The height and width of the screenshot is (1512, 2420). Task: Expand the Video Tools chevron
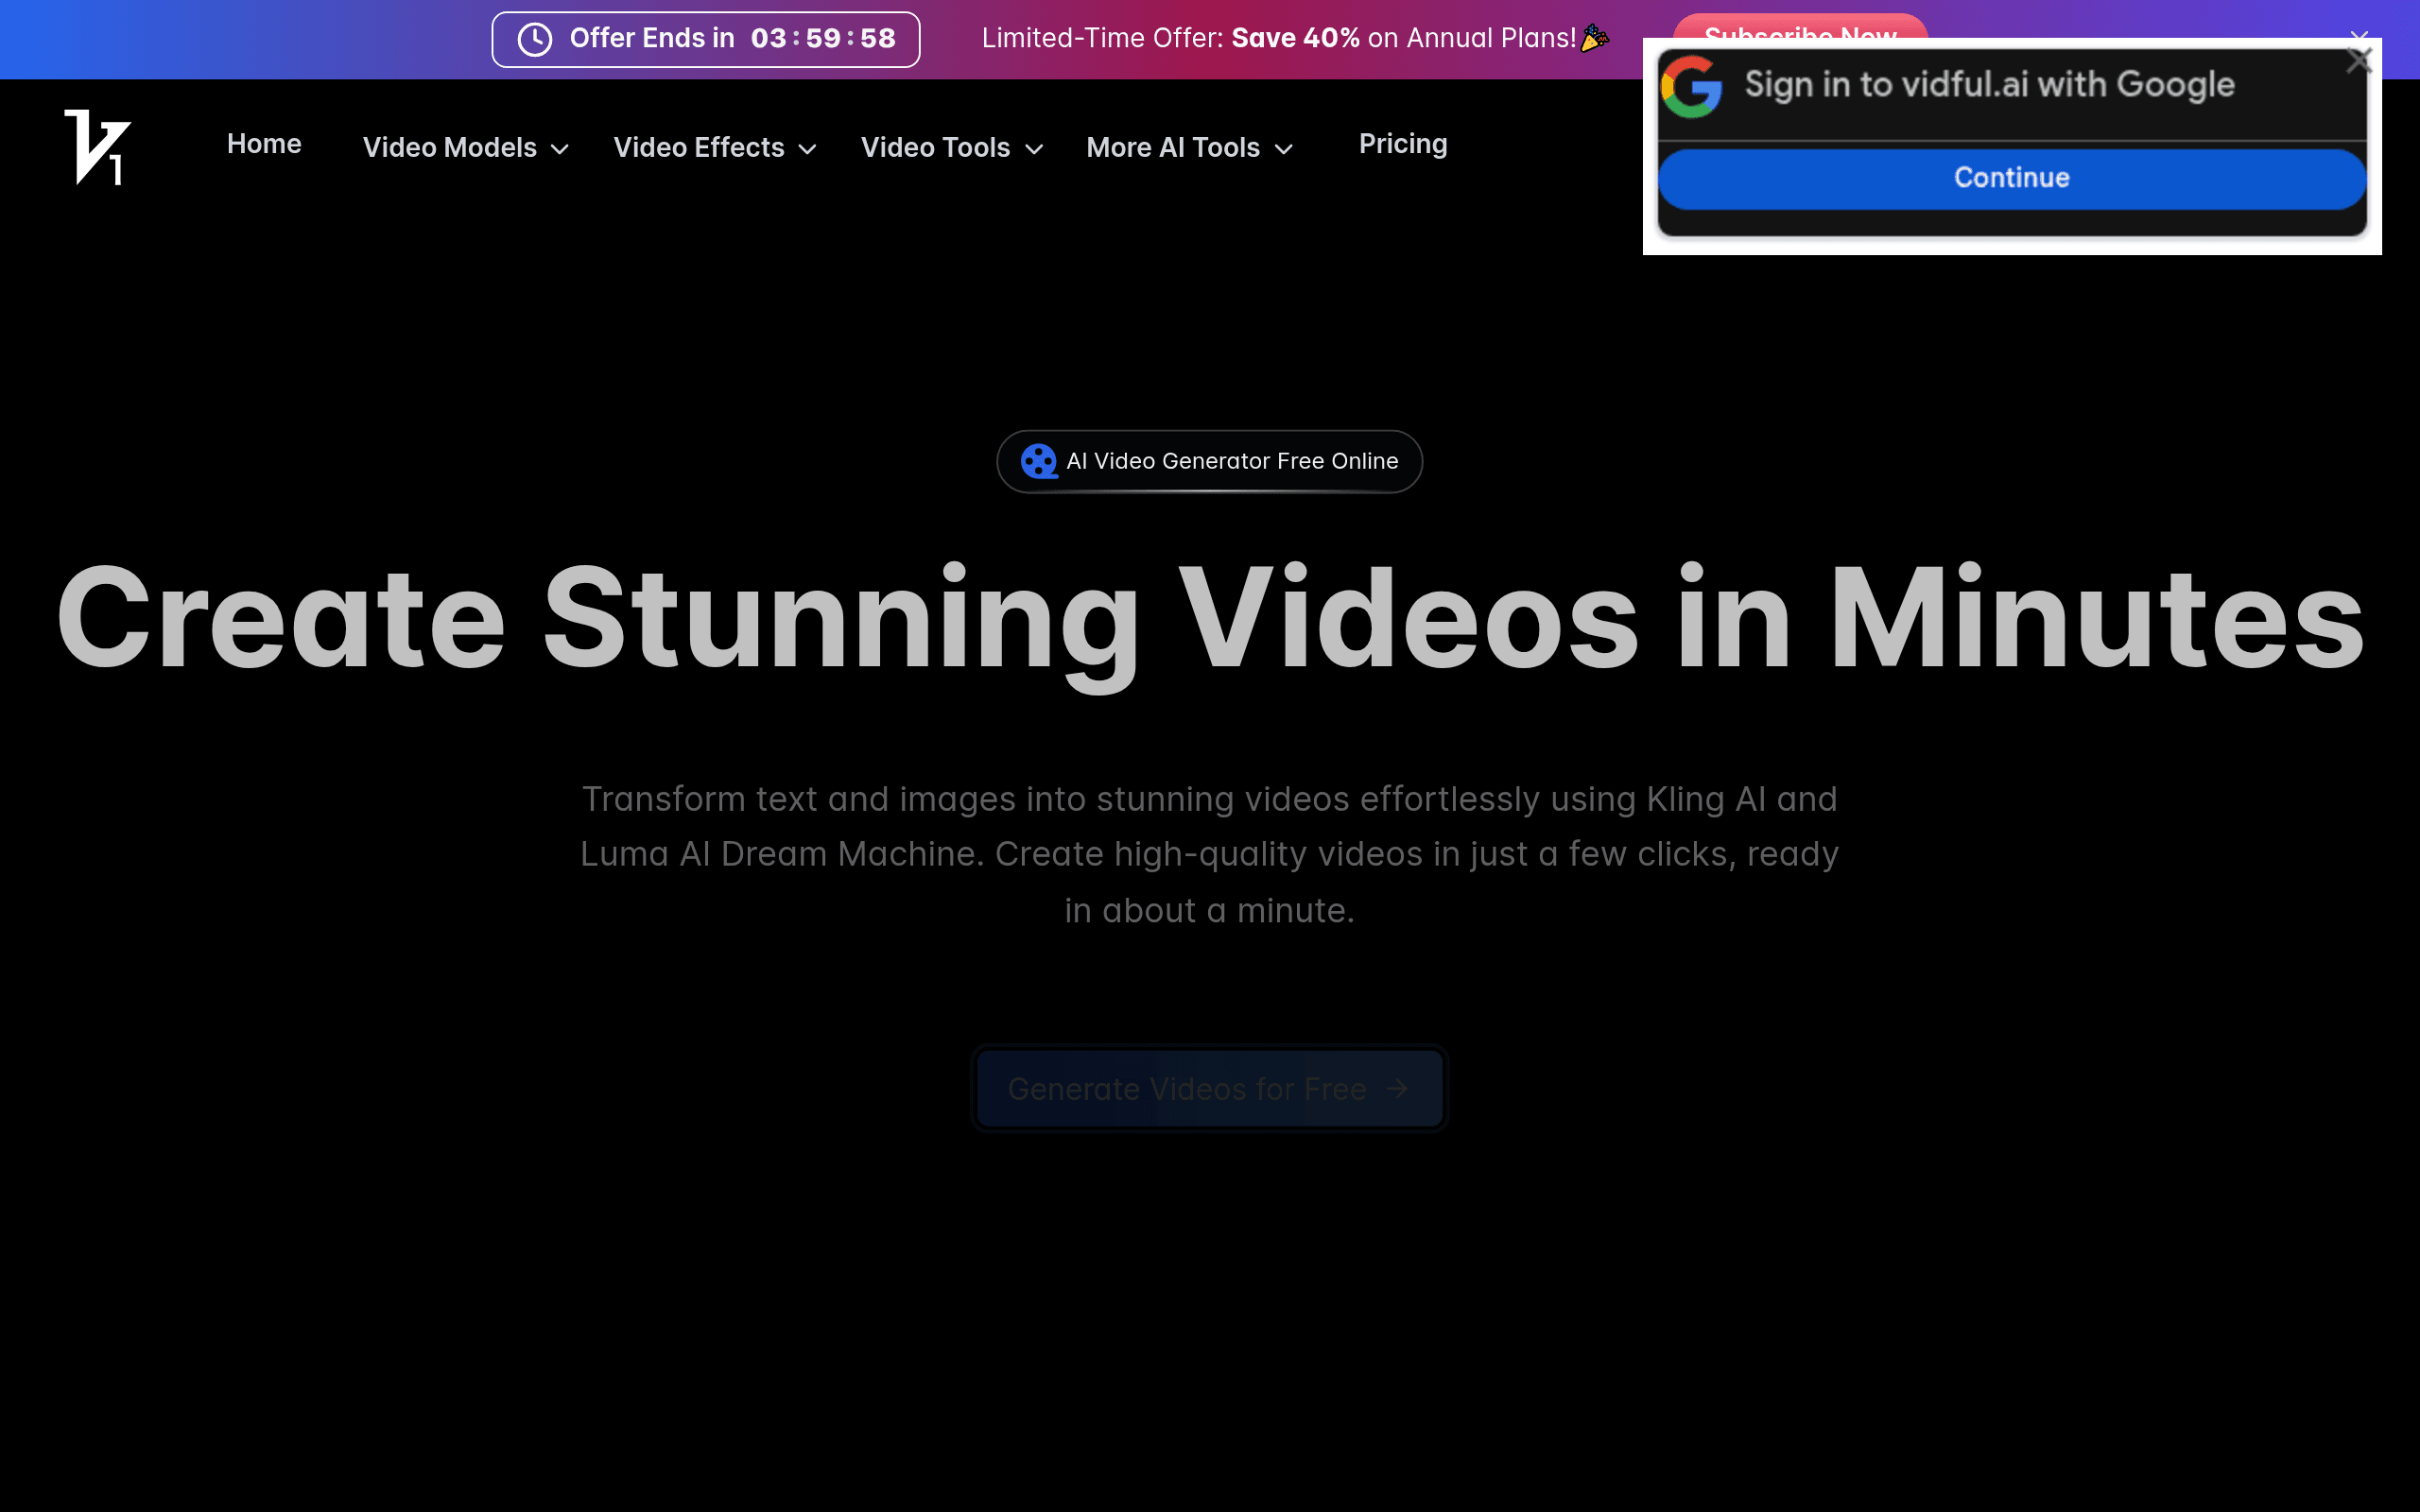1034,149
